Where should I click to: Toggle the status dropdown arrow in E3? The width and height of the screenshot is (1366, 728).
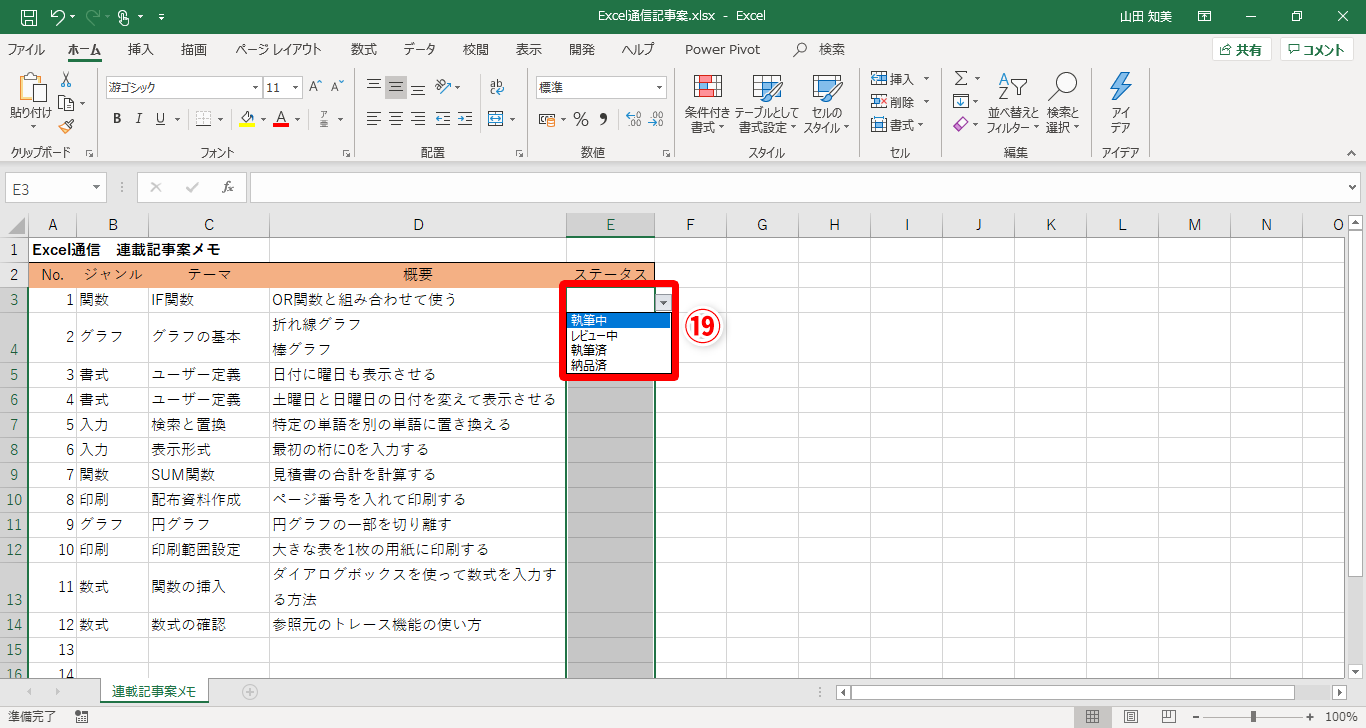(664, 301)
